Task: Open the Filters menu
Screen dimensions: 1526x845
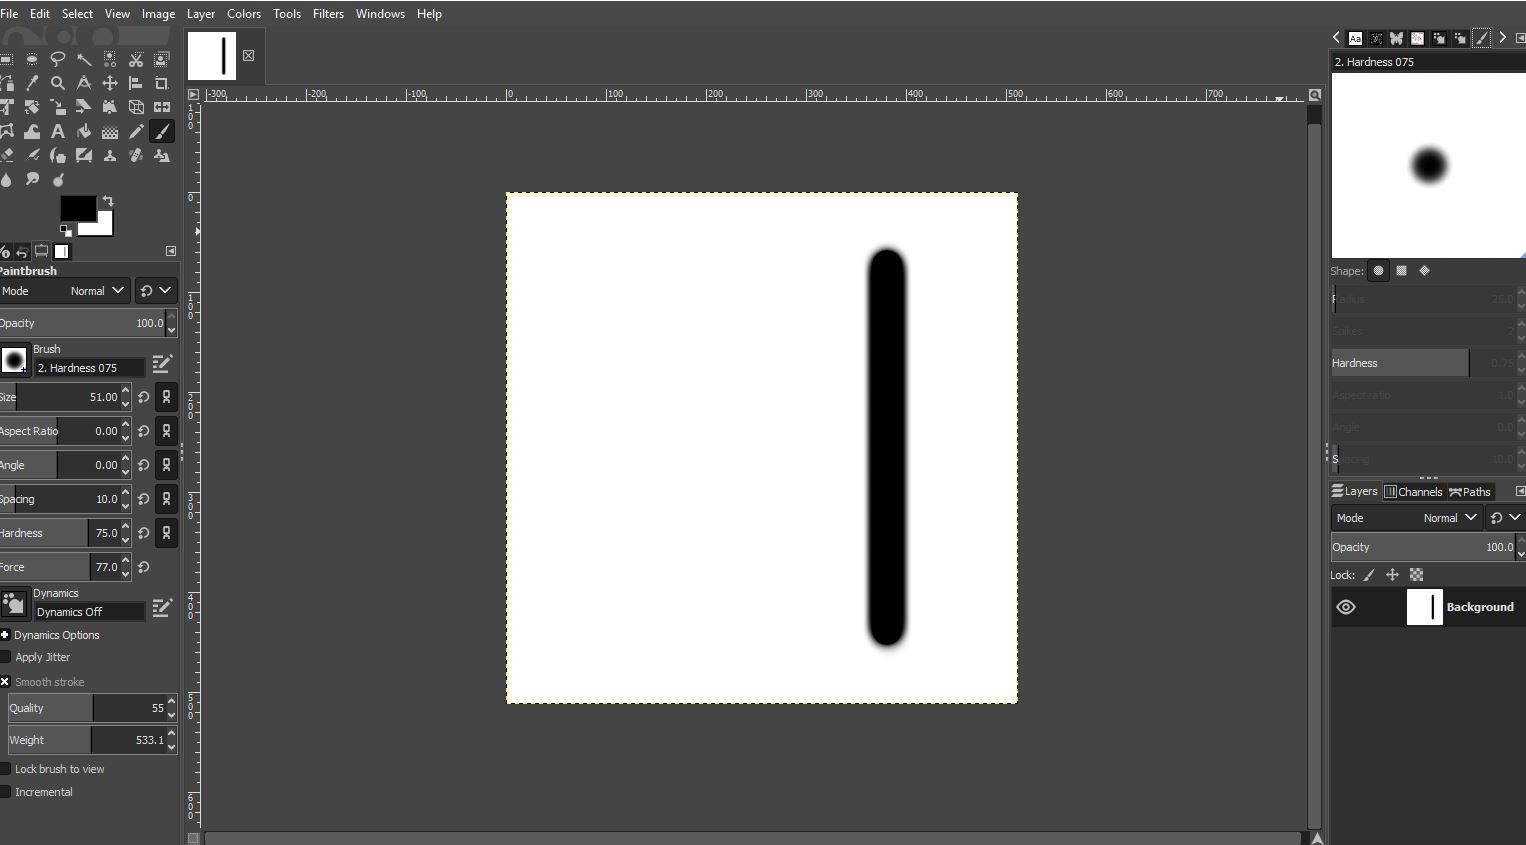Action: pyautogui.click(x=328, y=14)
